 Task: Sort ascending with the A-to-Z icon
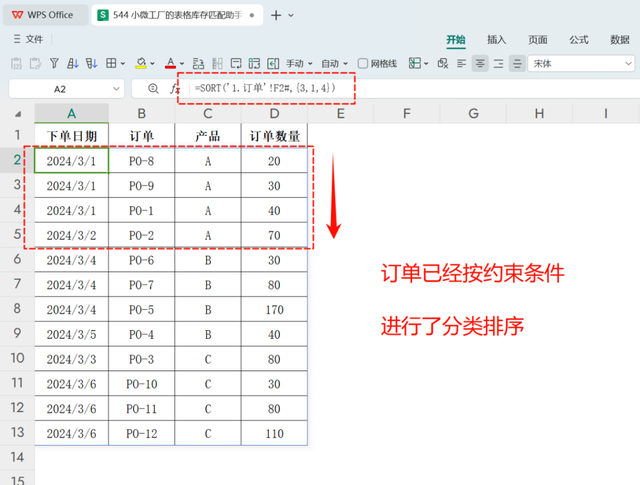coord(73,63)
